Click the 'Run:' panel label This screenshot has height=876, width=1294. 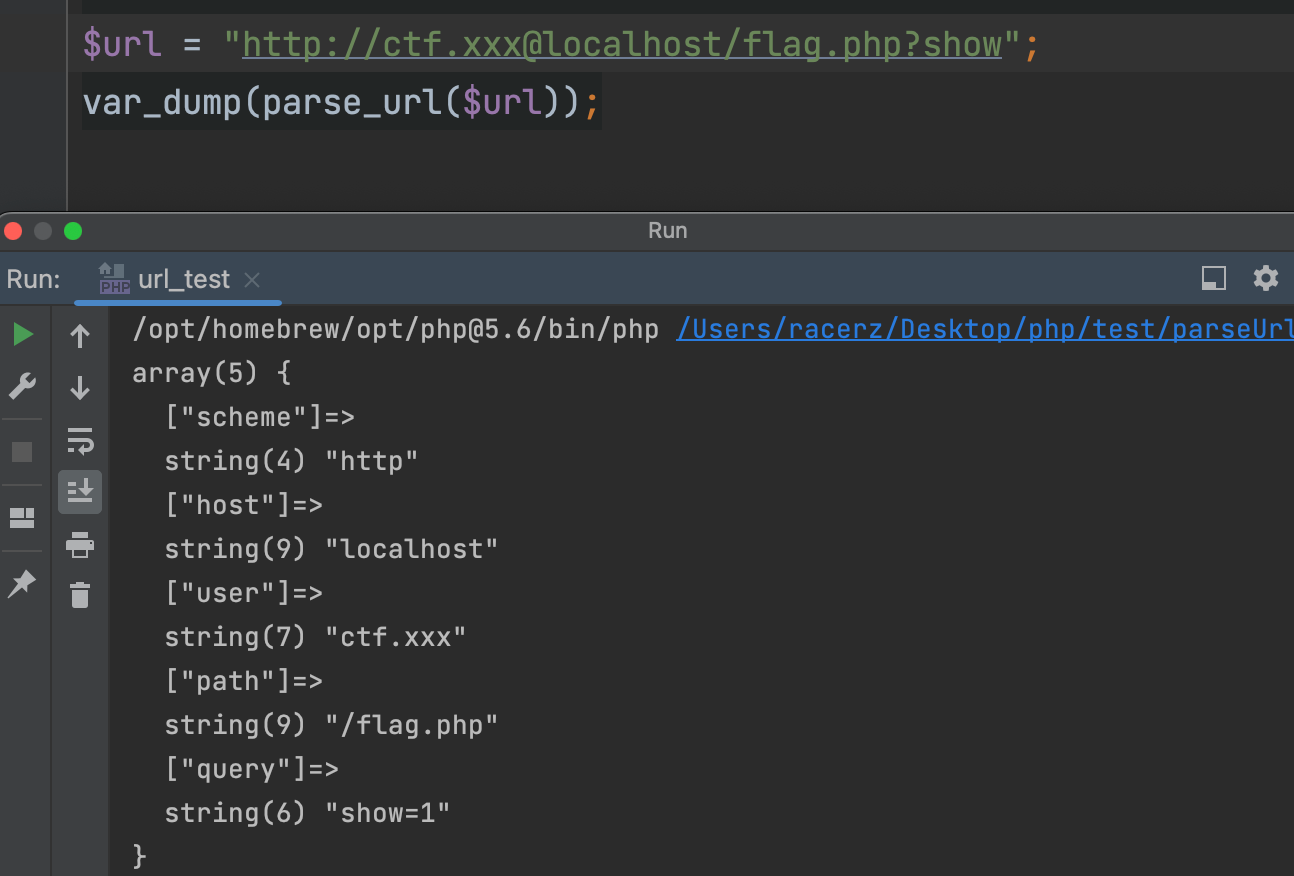pyautogui.click(x=33, y=279)
